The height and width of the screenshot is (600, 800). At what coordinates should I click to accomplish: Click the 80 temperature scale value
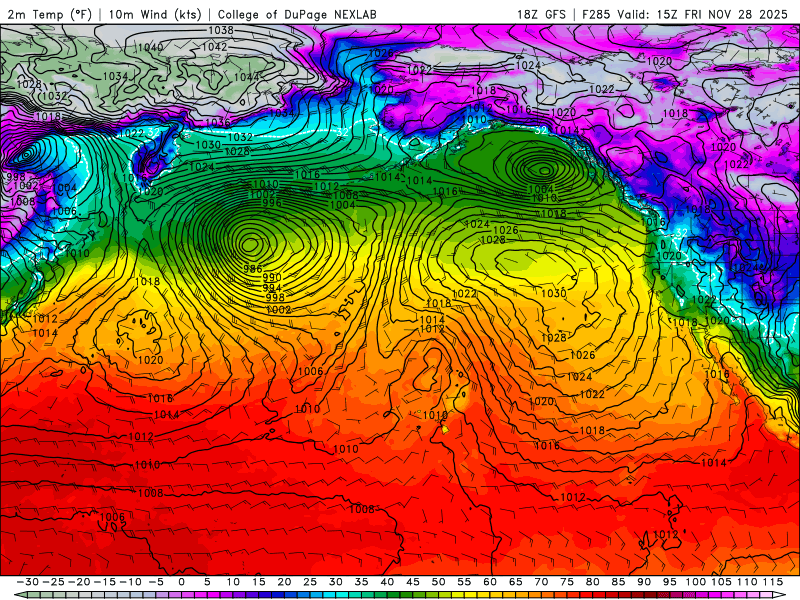coord(592,582)
